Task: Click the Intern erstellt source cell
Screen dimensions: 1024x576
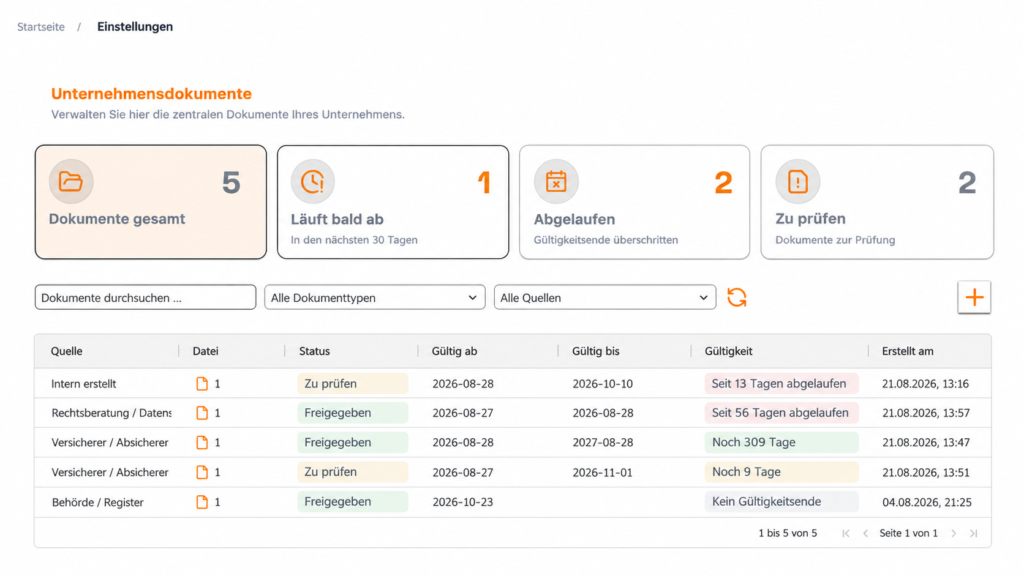Action: click(x=84, y=384)
